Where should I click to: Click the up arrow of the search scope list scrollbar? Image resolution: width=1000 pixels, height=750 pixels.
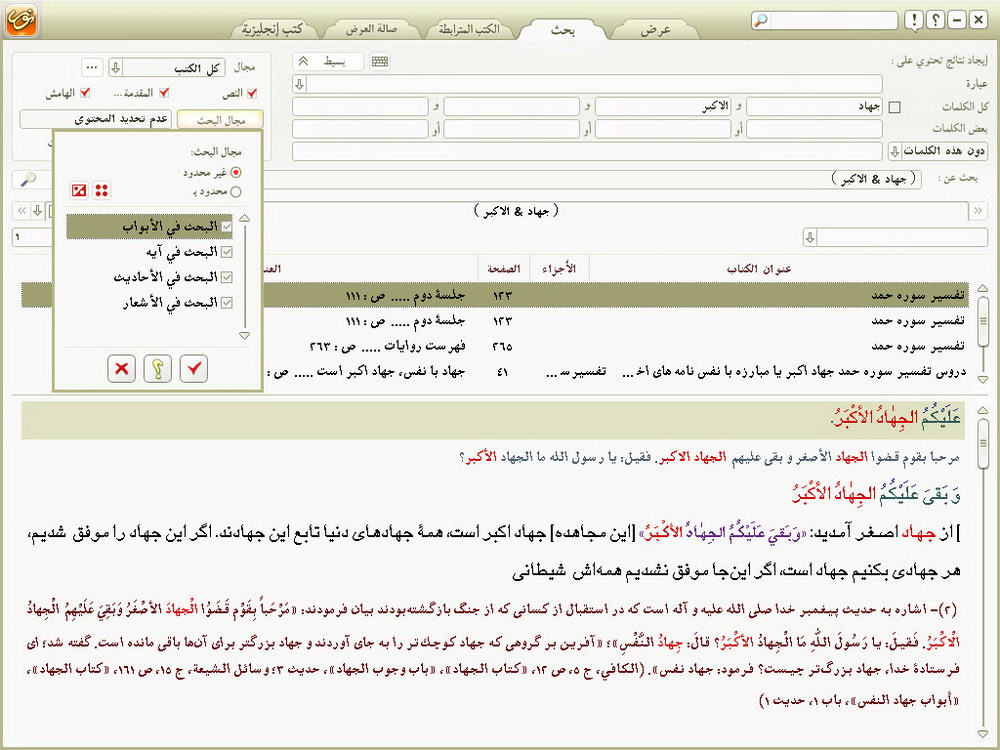coord(244,219)
